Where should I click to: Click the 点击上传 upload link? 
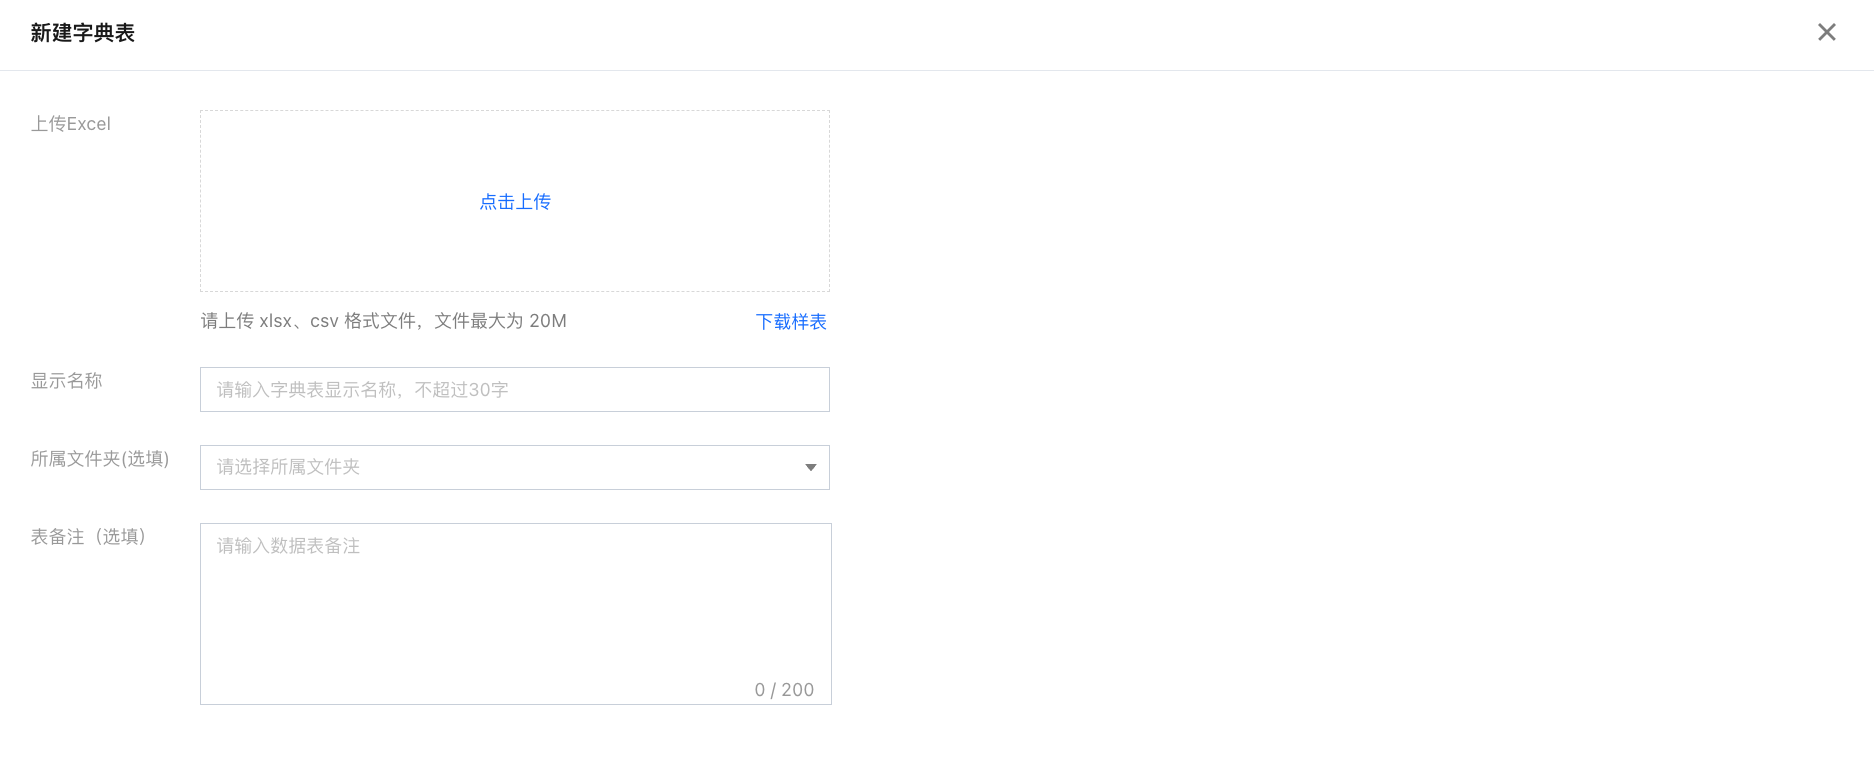pos(515,202)
